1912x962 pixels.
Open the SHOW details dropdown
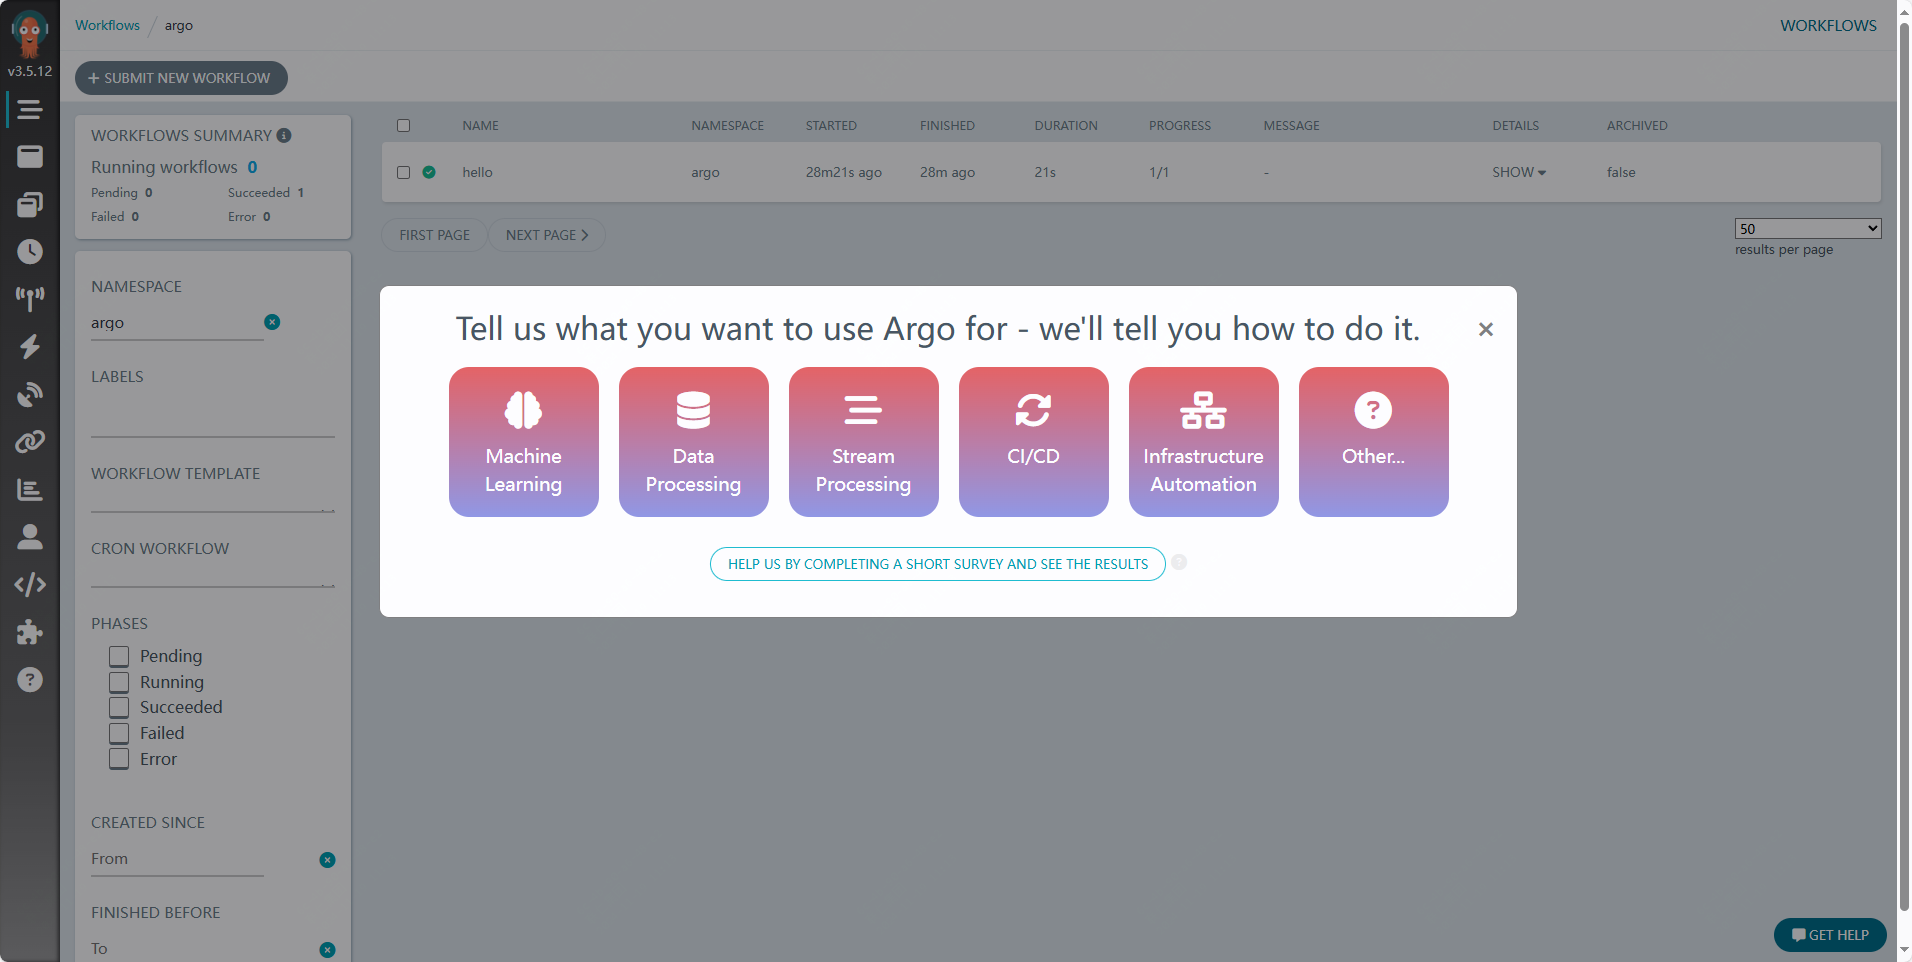pyautogui.click(x=1518, y=172)
